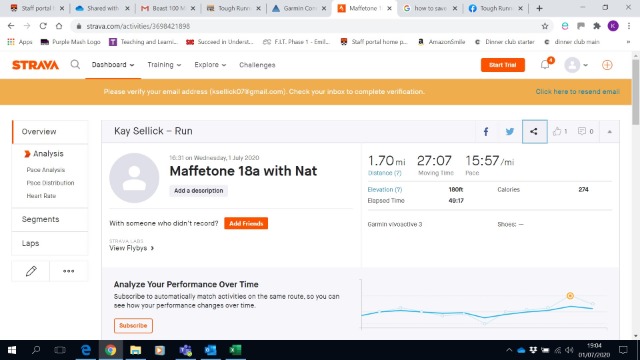
Task: Give kudos with thumbs-up icon
Action: point(557,131)
